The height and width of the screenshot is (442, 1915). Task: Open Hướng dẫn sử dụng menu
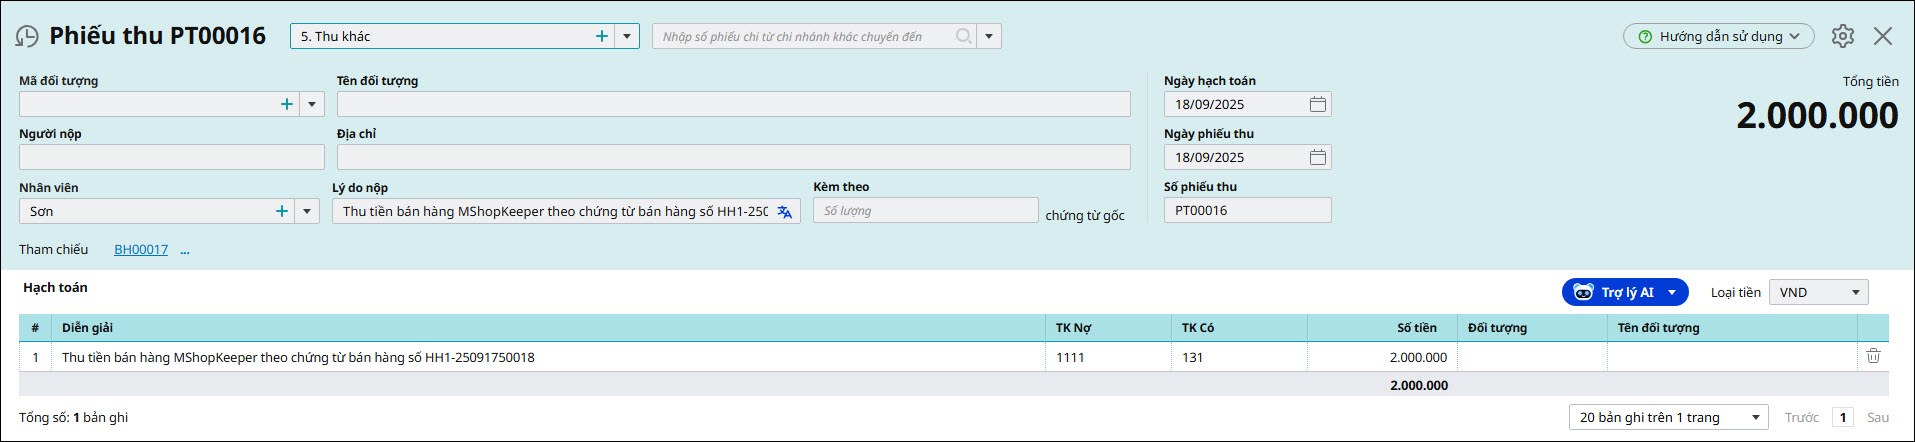coord(1718,36)
